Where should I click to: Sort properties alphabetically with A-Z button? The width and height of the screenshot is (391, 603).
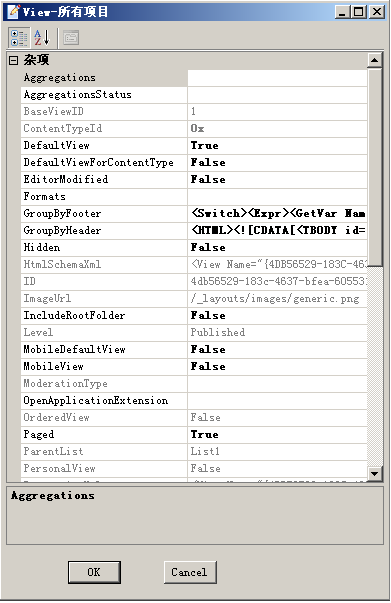[x=42, y=38]
